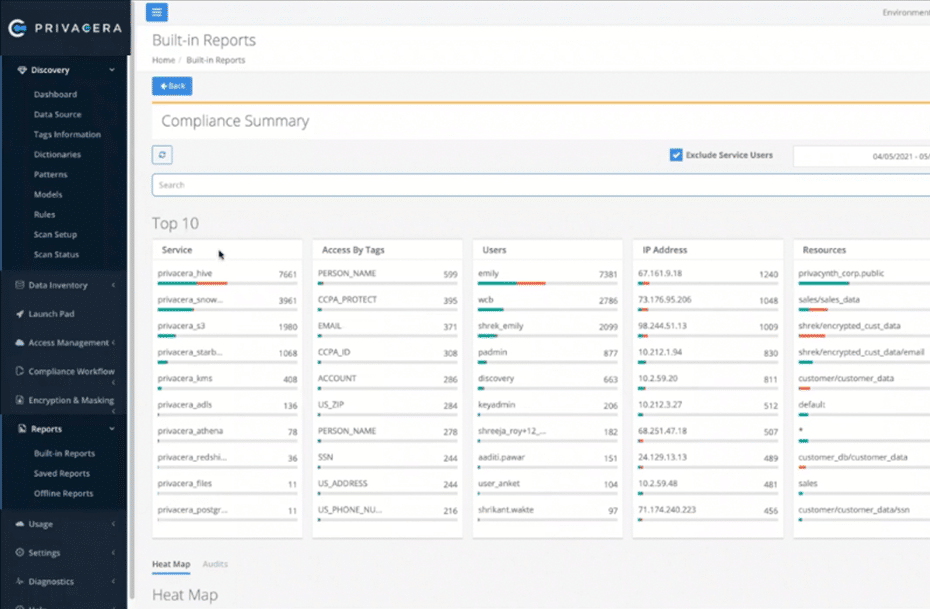Expand the Settings menu chevron
Screen dimensions: 930x609
[x=113, y=553]
